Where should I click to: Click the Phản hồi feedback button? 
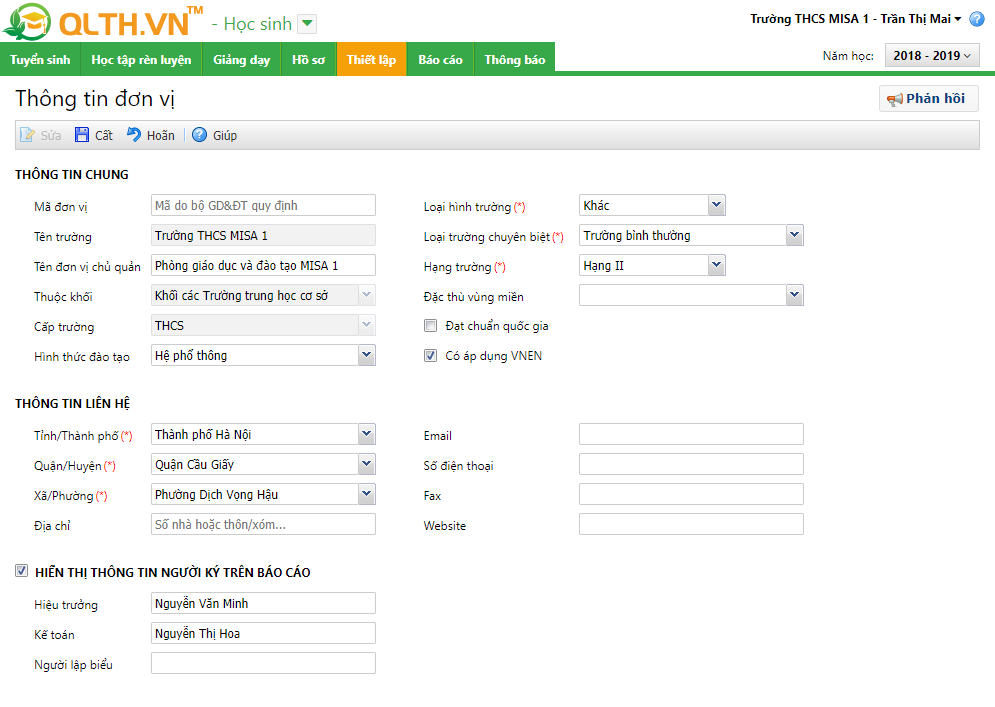coord(928,98)
